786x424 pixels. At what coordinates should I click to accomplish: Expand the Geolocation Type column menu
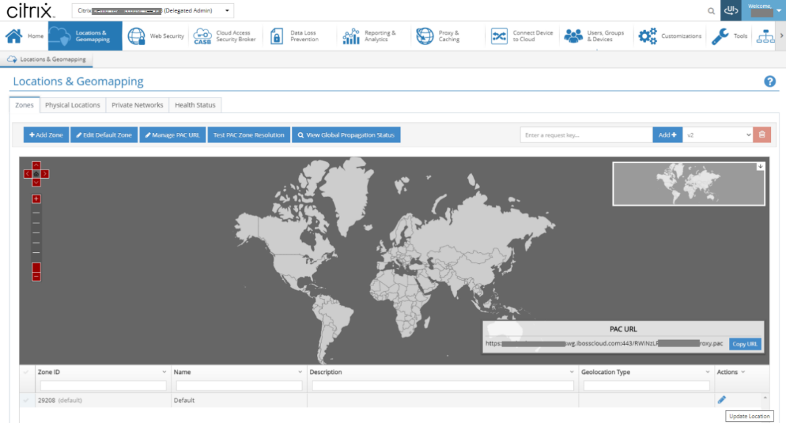[x=707, y=372]
